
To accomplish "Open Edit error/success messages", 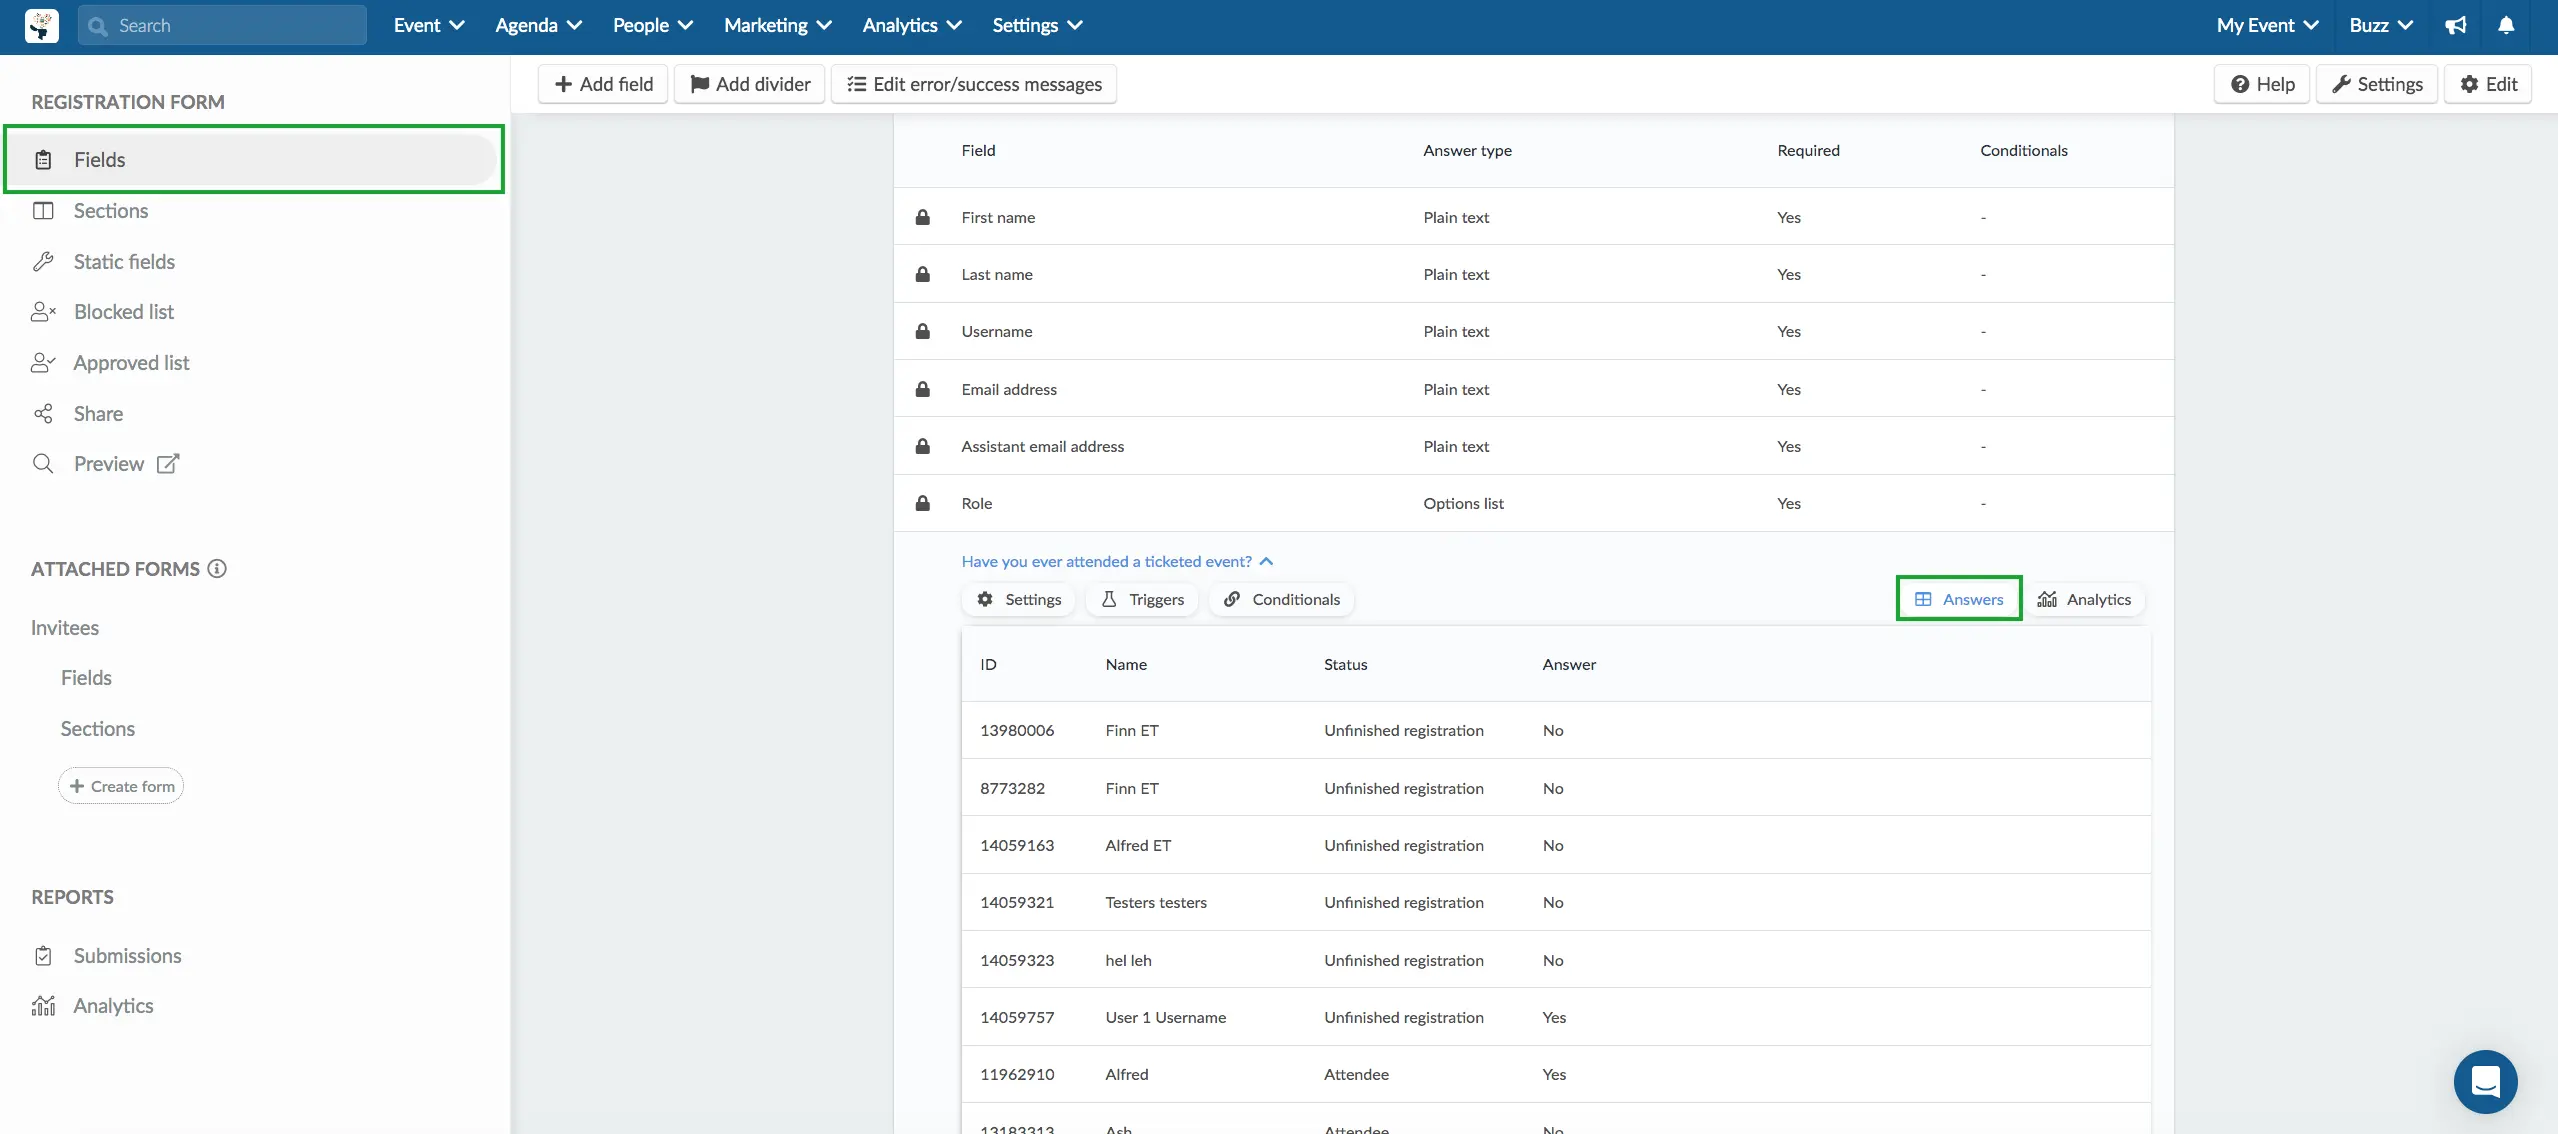I will (x=974, y=84).
